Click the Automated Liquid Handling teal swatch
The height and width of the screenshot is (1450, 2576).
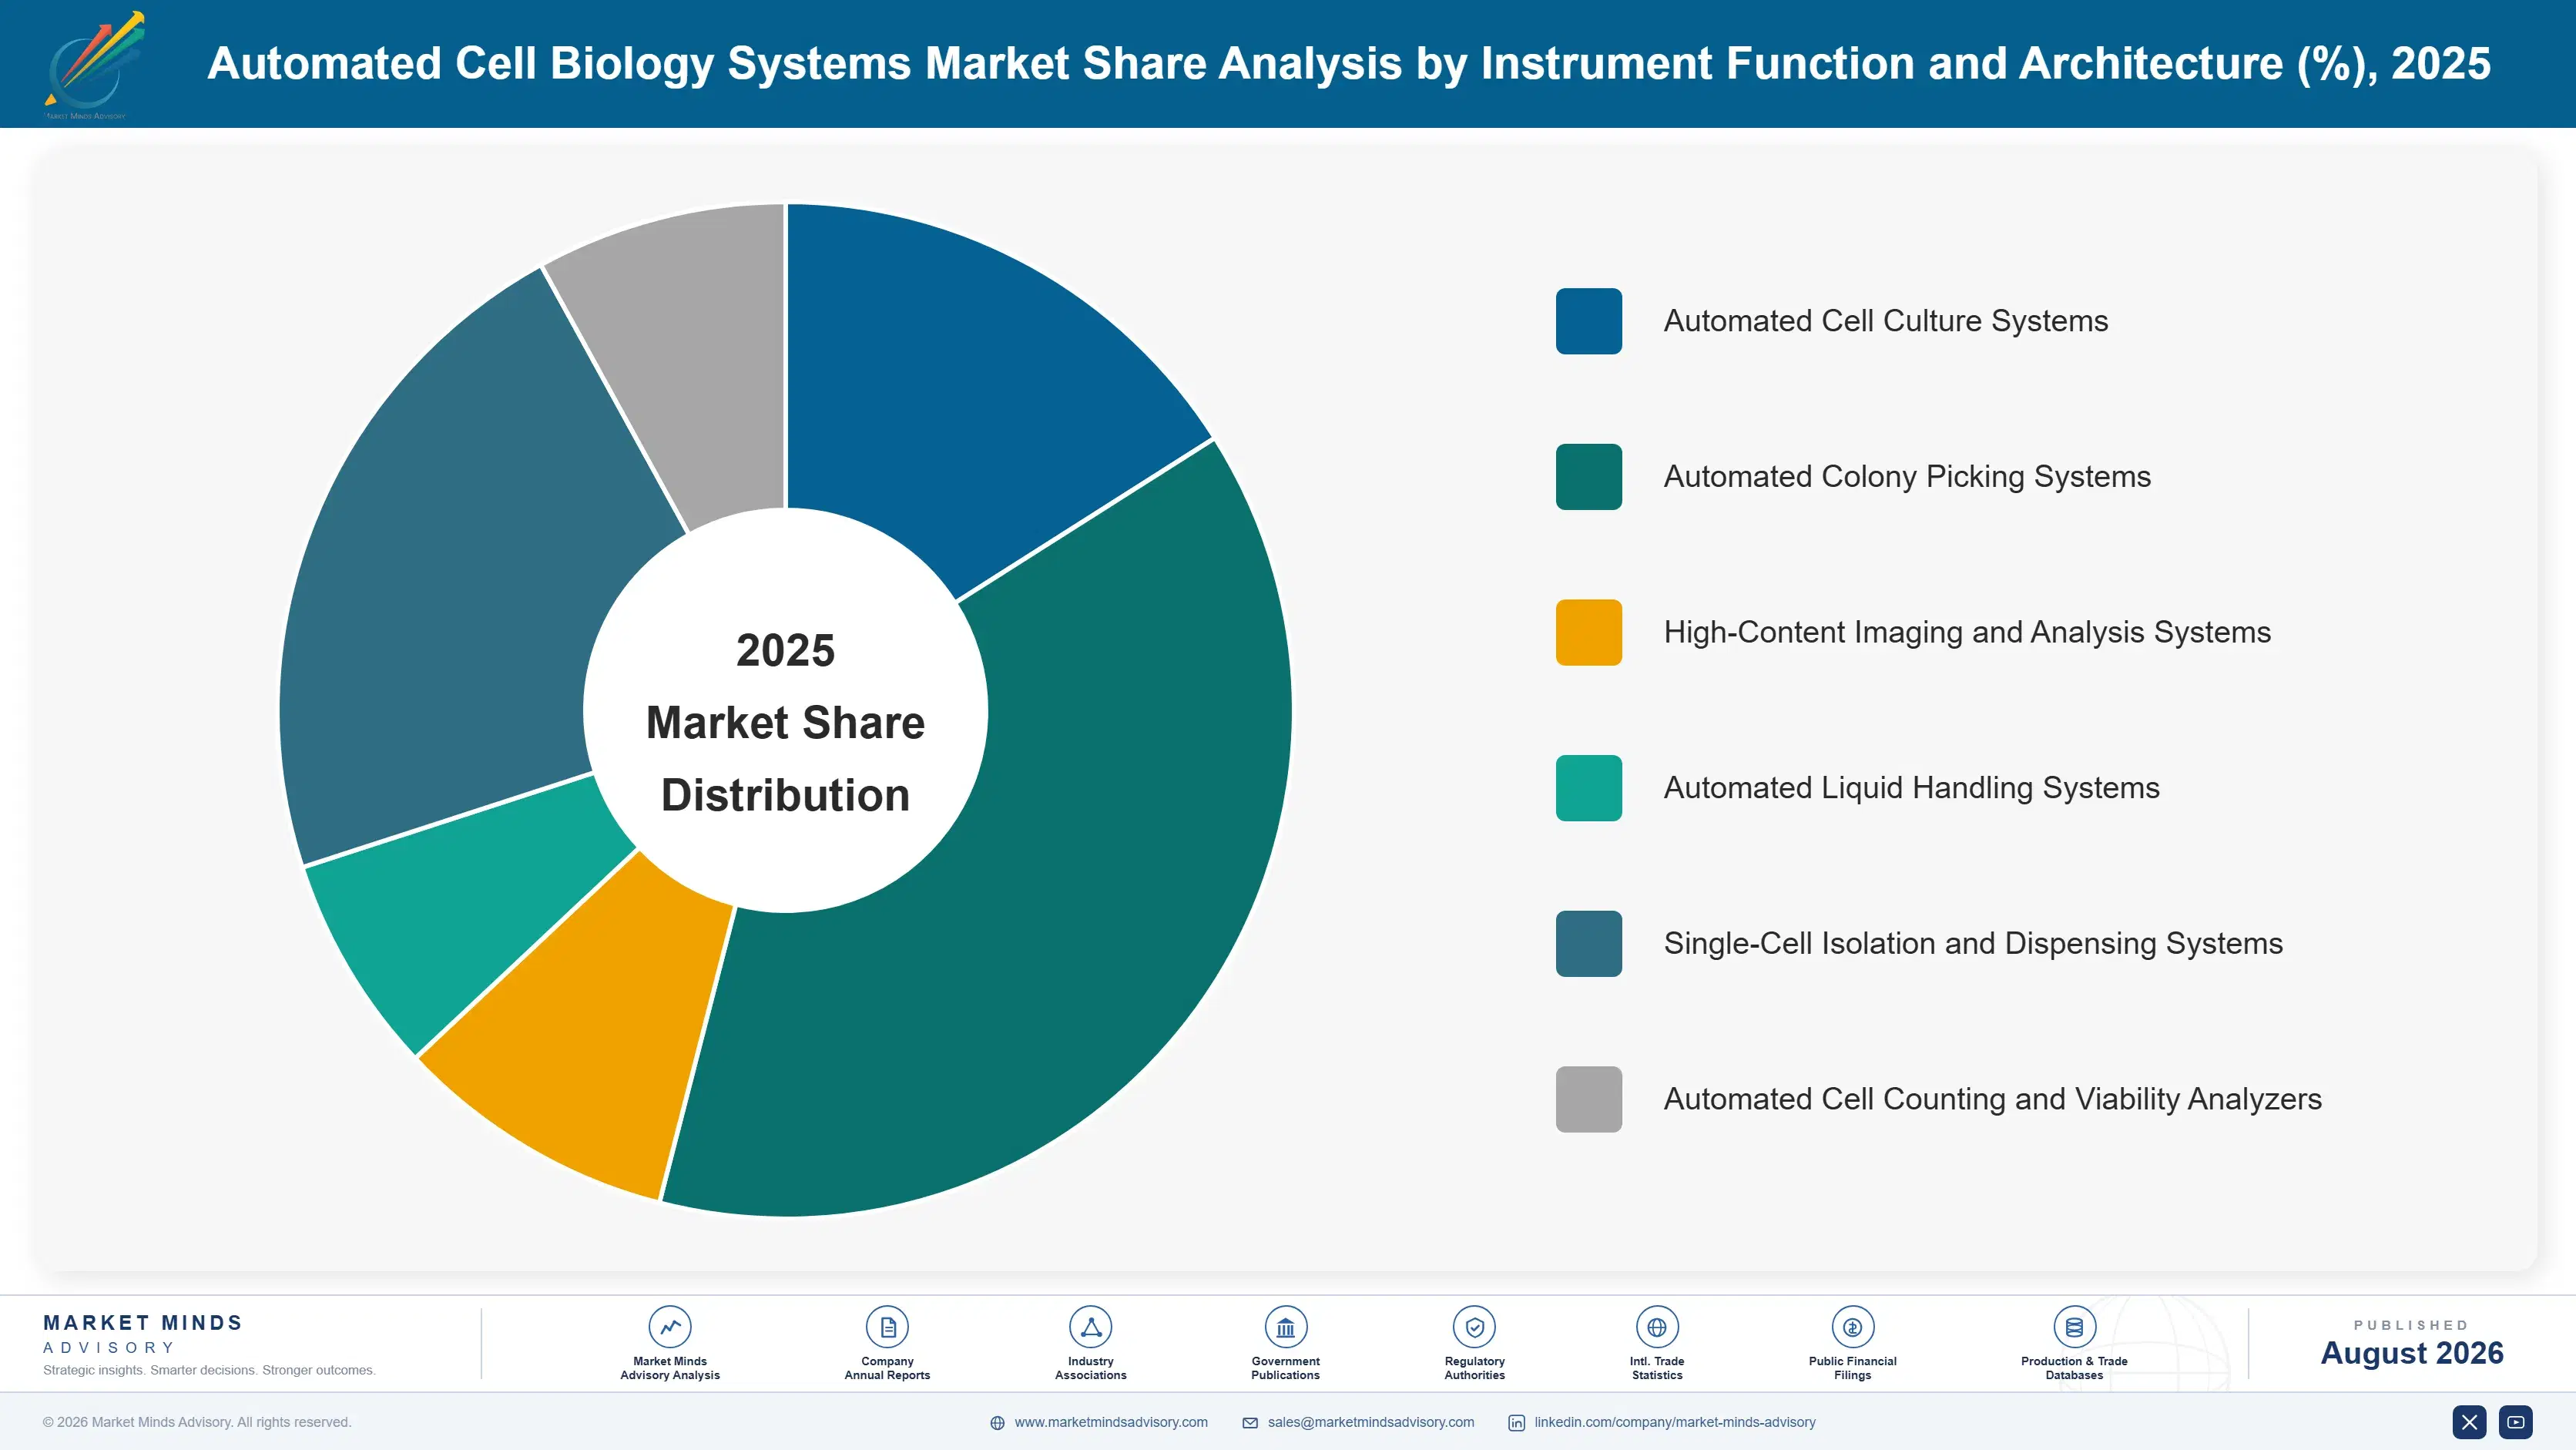coord(1588,788)
